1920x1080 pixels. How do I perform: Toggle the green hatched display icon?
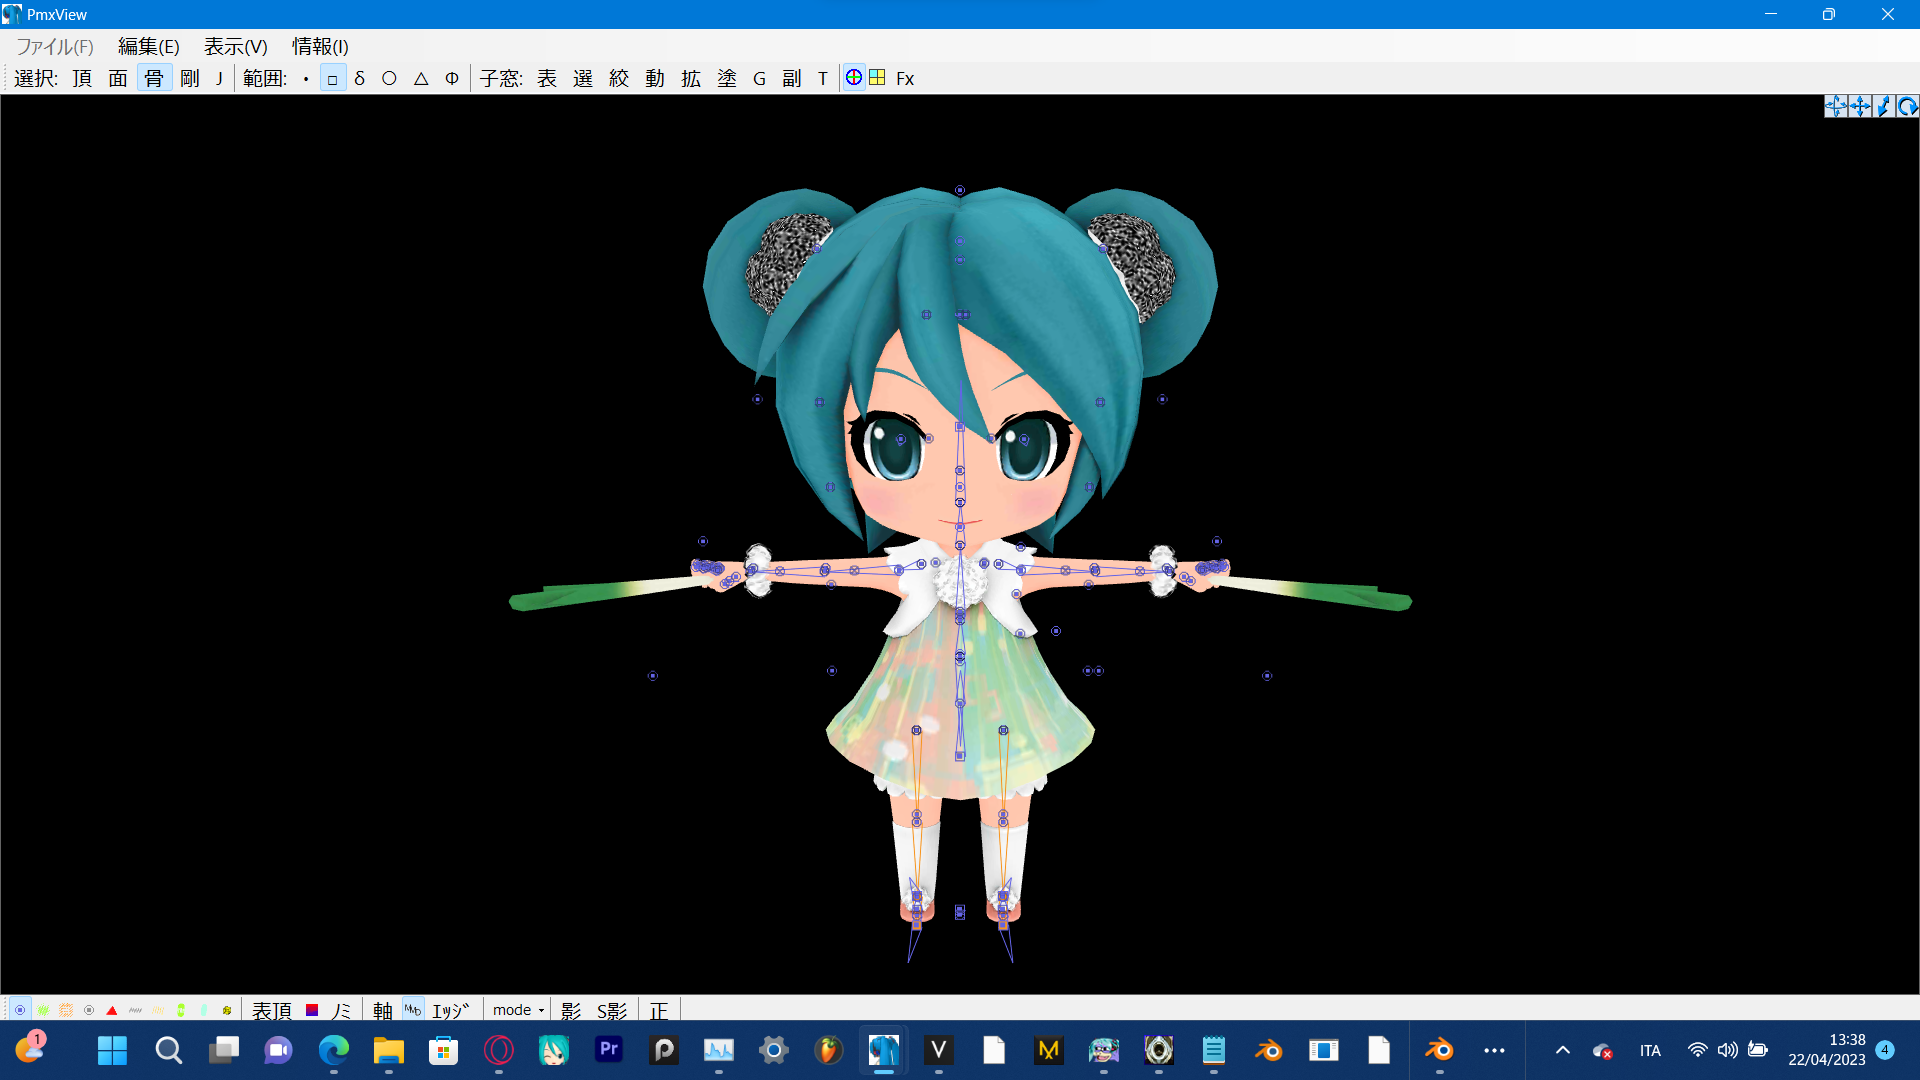pyautogui.click(x=43, y=1010)
